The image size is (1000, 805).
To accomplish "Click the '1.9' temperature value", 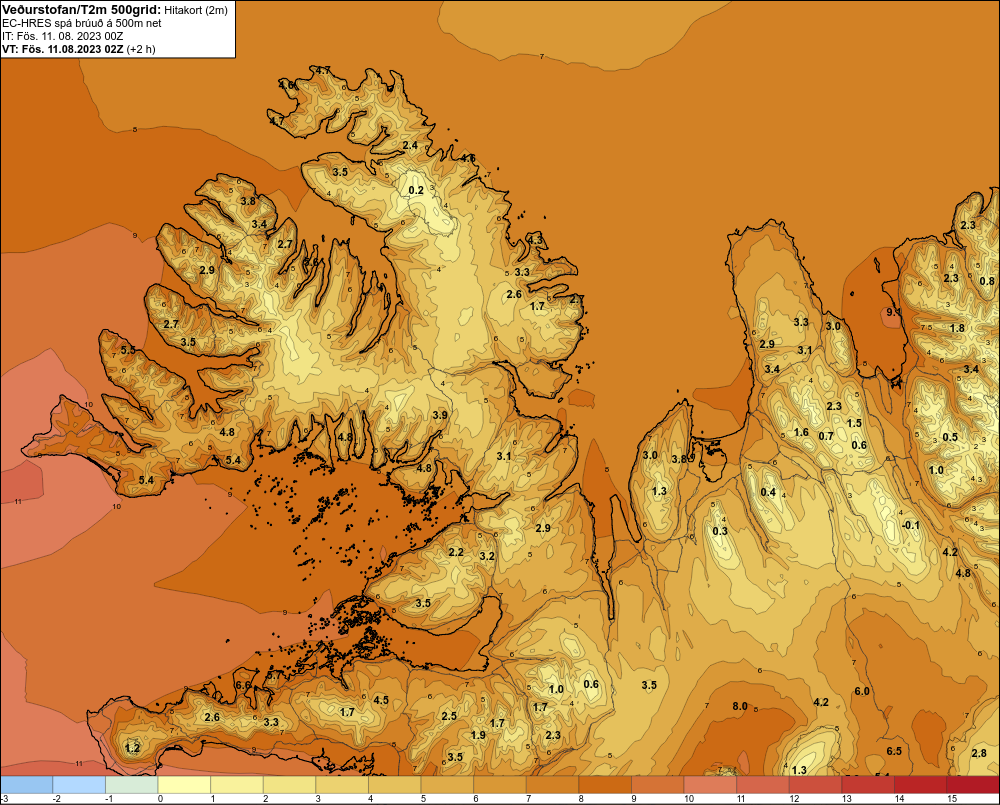I will (478, 735).
